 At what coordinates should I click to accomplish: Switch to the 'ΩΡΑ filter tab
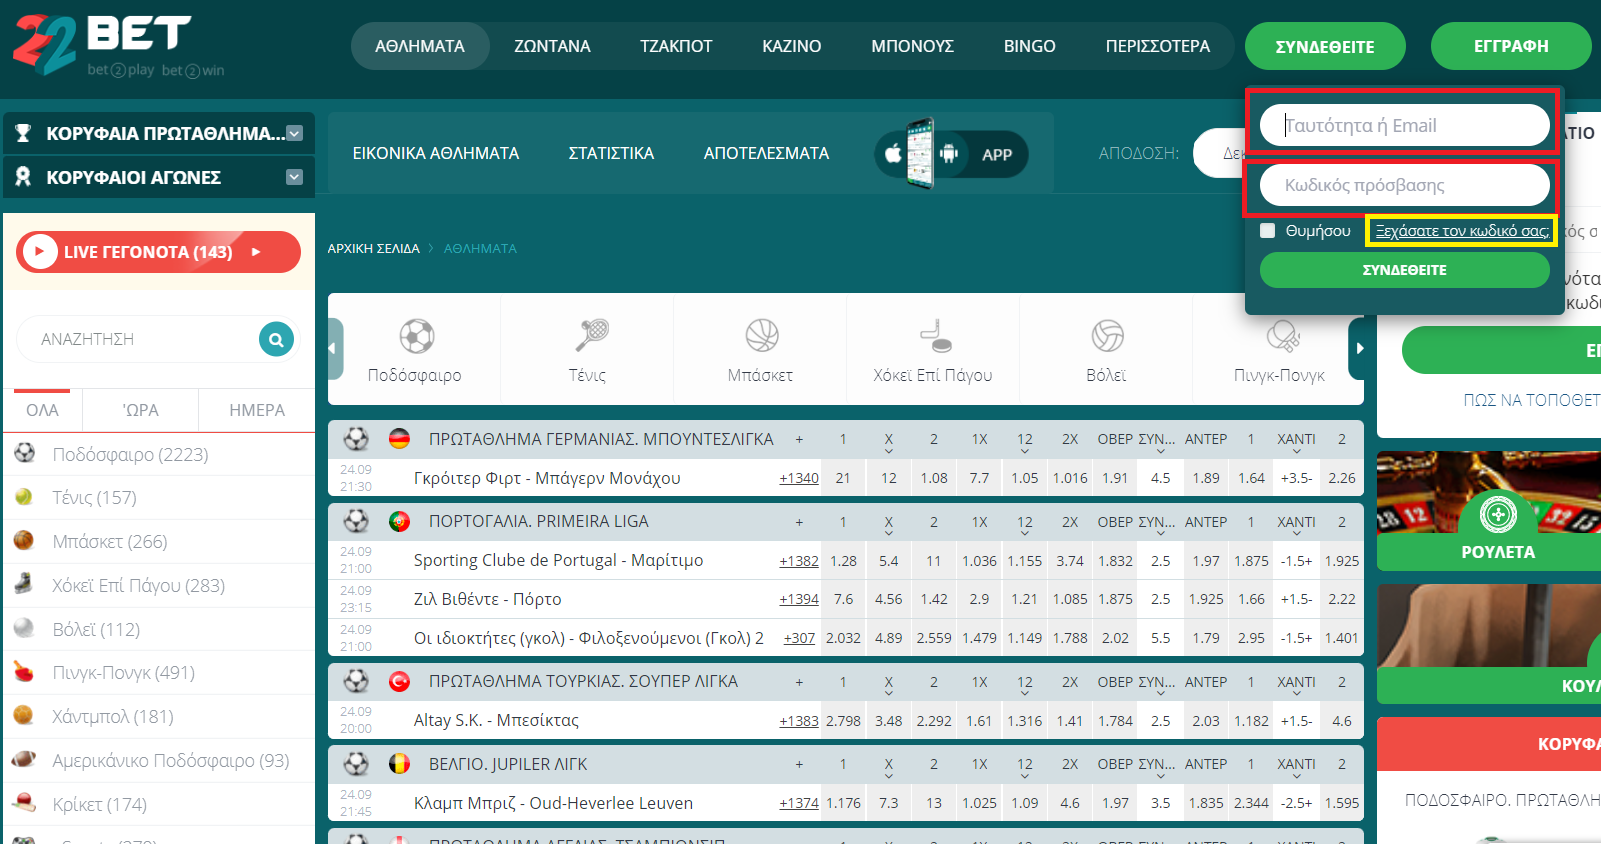[x=141, y=410]
